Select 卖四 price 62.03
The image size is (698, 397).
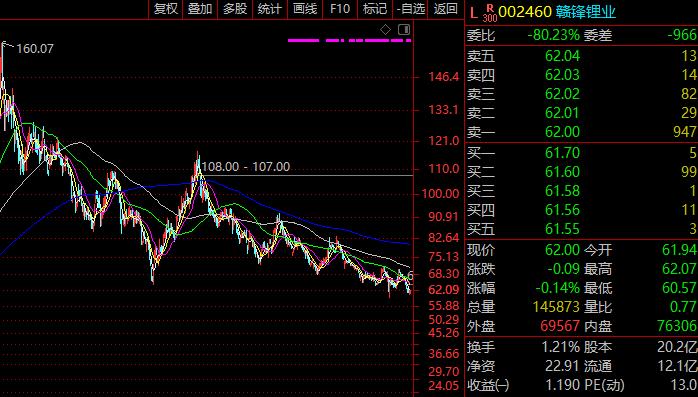pos(562,75)
